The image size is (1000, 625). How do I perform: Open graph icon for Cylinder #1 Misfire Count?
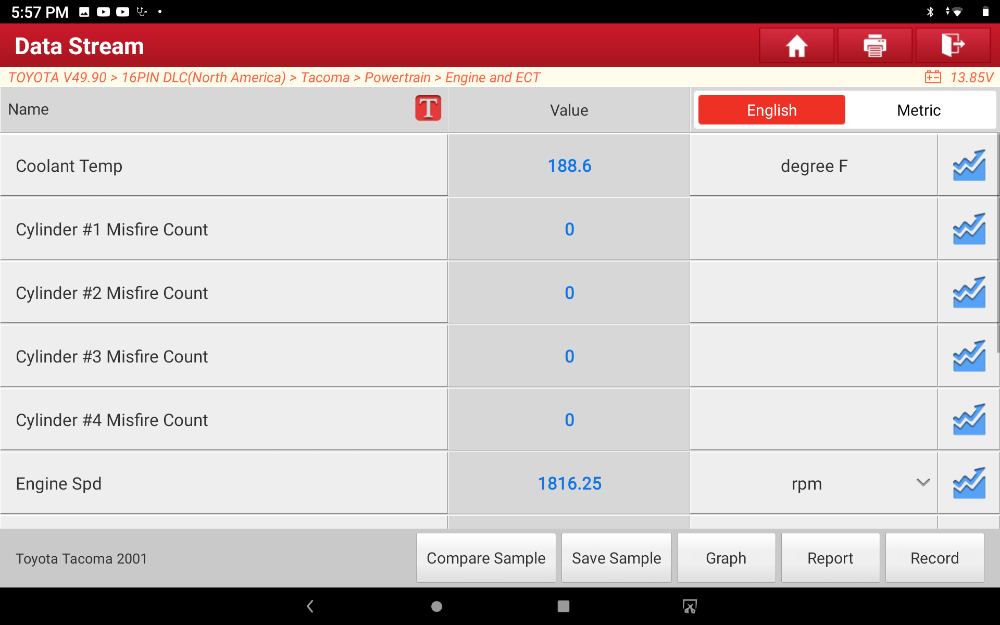tap(969, 230)
